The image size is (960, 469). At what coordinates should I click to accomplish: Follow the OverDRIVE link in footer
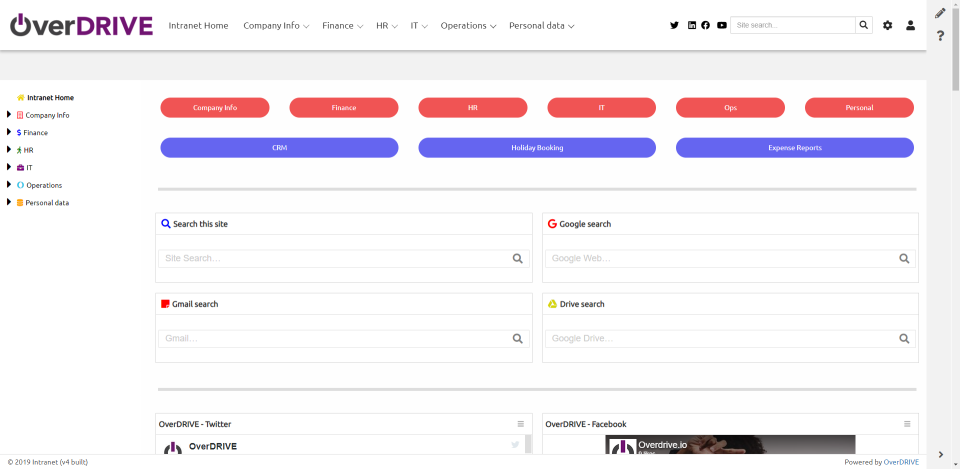click(901, 462)
